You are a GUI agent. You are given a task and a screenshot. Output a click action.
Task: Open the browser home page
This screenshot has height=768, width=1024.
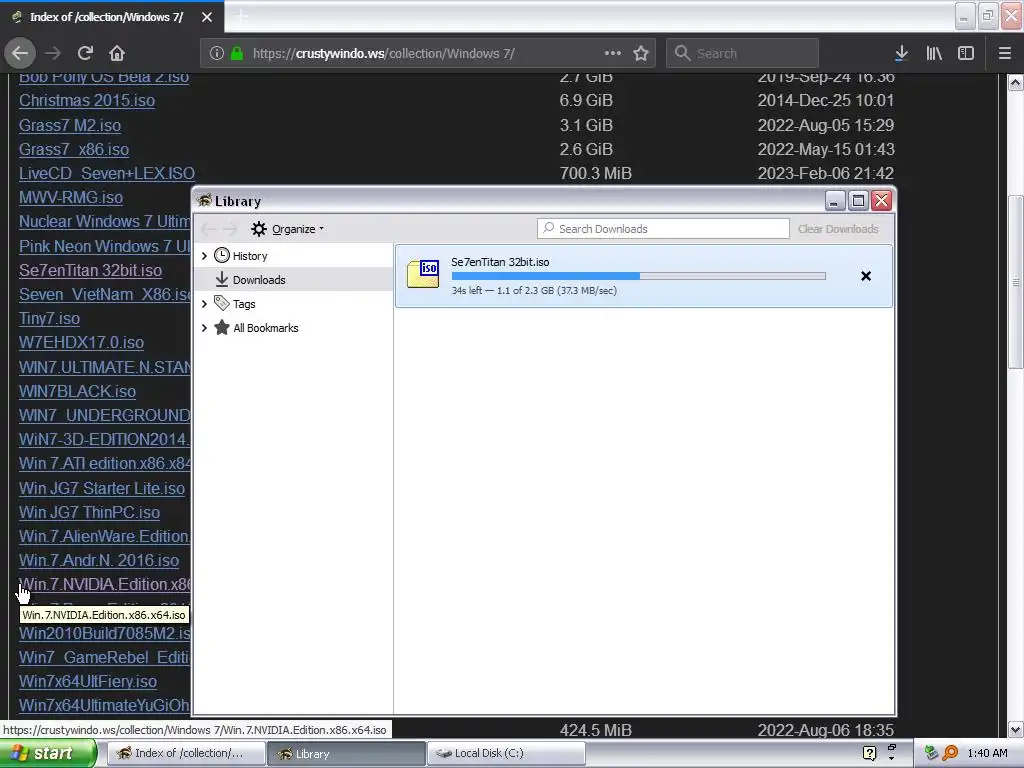click(117, 53)
